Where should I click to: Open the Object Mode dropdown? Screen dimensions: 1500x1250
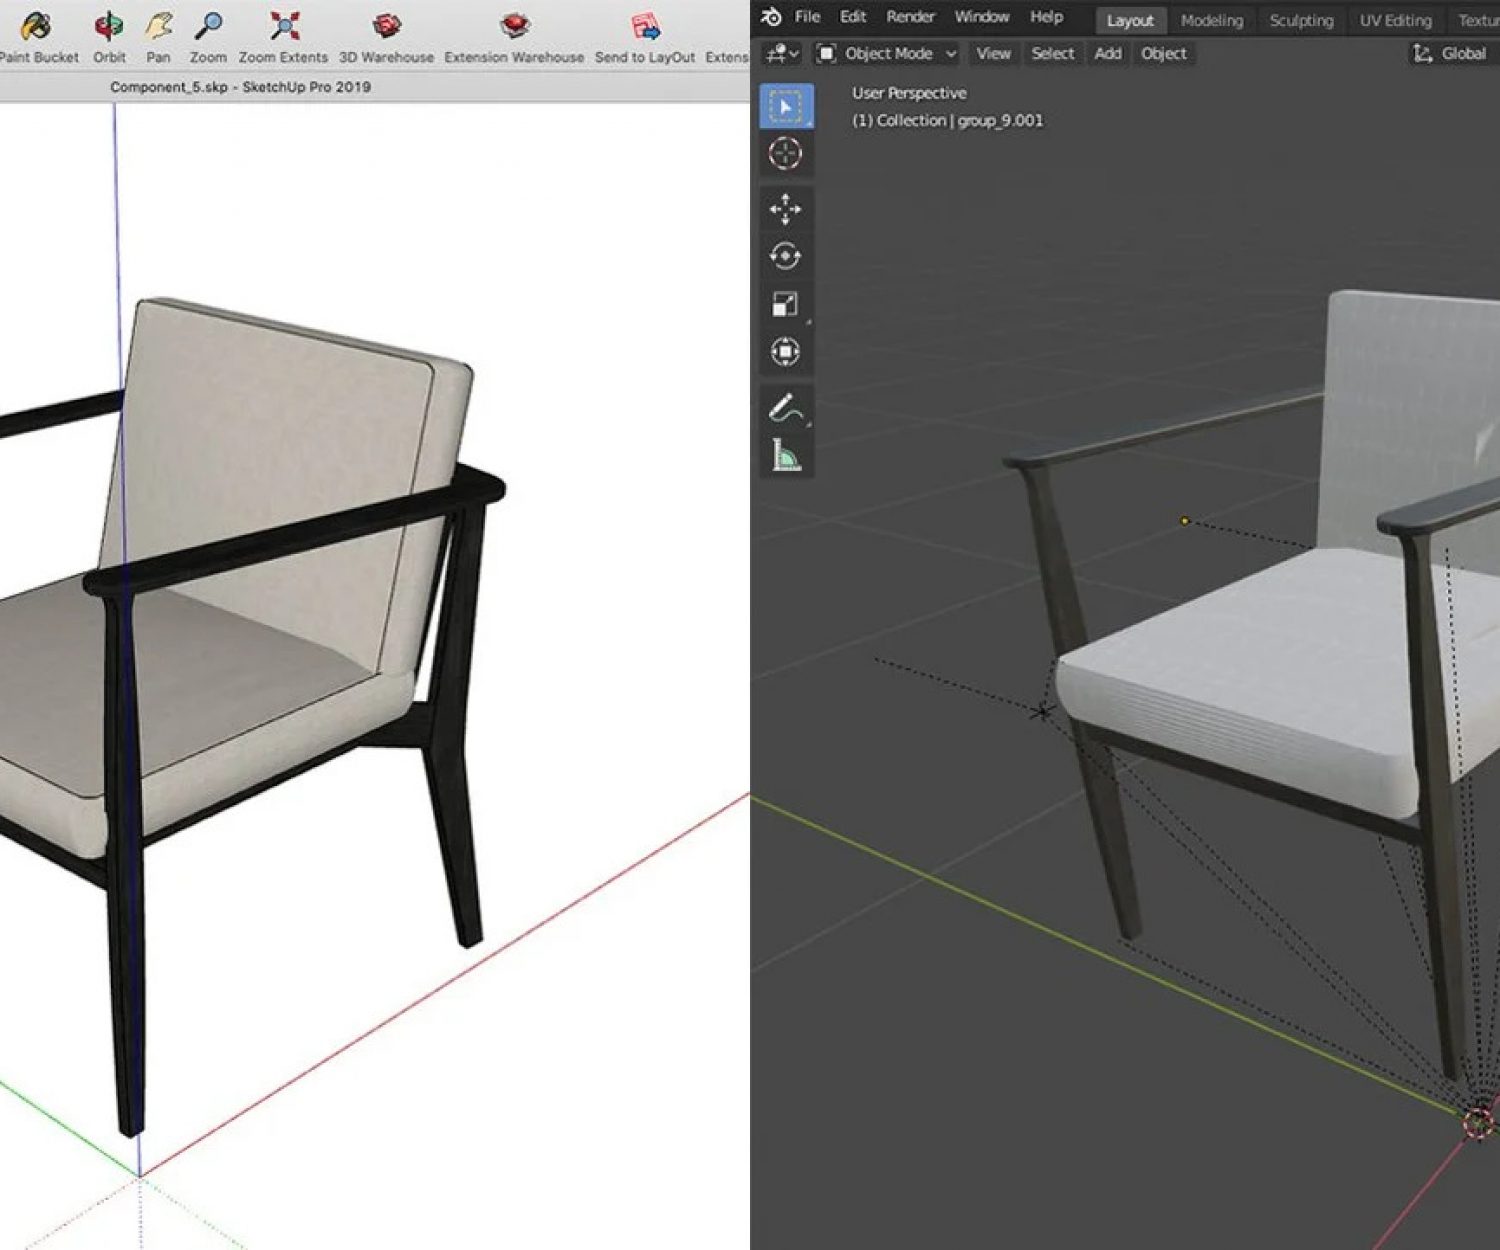pyautogui.click(x=887, y=54)
